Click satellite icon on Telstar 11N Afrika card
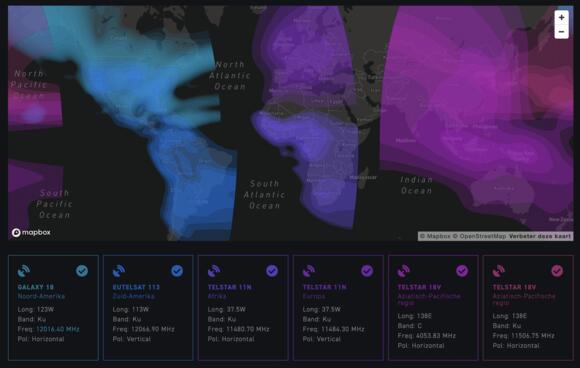580x368 pixels. coord(214,271)
